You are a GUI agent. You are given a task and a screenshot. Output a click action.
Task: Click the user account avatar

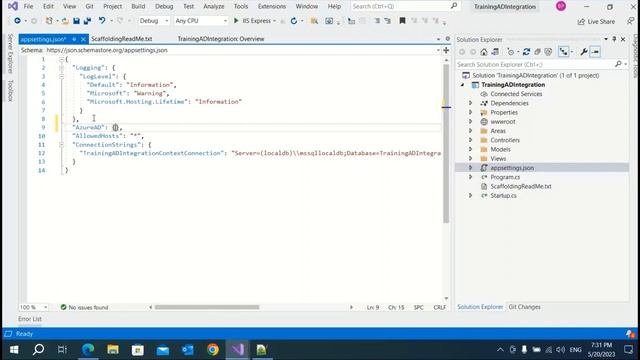[x=561, y=6]
